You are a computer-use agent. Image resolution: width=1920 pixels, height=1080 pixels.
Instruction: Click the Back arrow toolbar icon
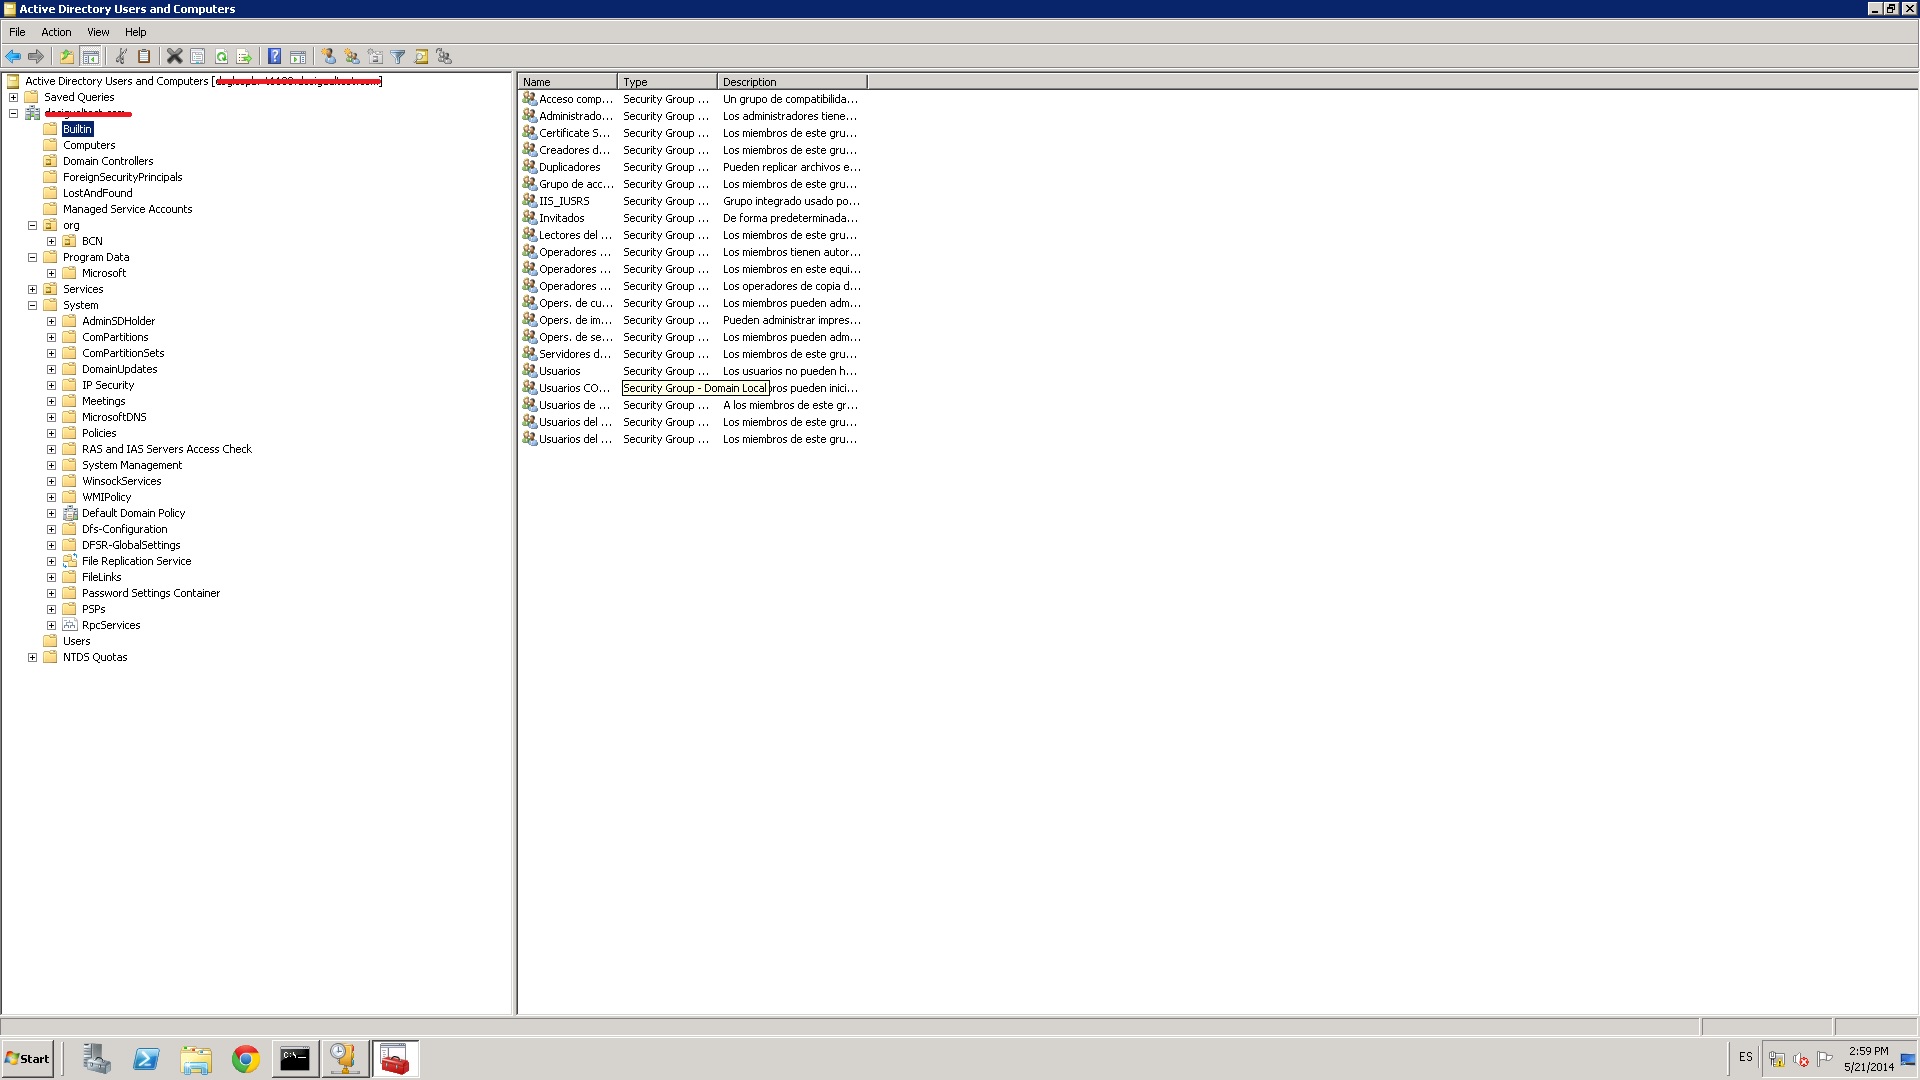point(13,57)
